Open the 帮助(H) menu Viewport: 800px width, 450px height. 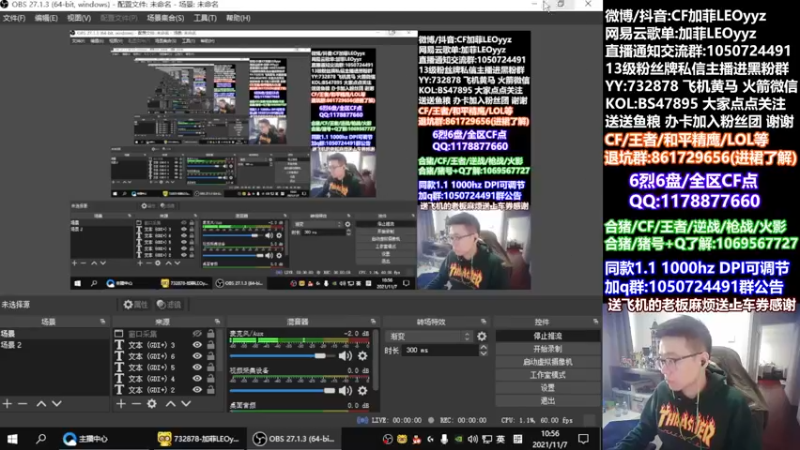coord(238,18)
